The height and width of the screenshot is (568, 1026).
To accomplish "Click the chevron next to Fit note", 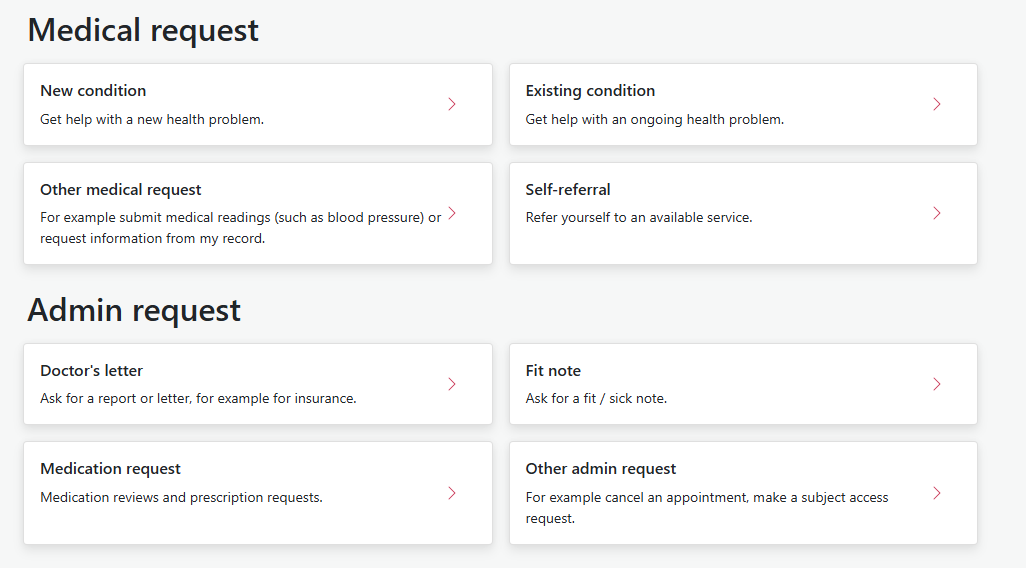I will [x=937, y=384].
